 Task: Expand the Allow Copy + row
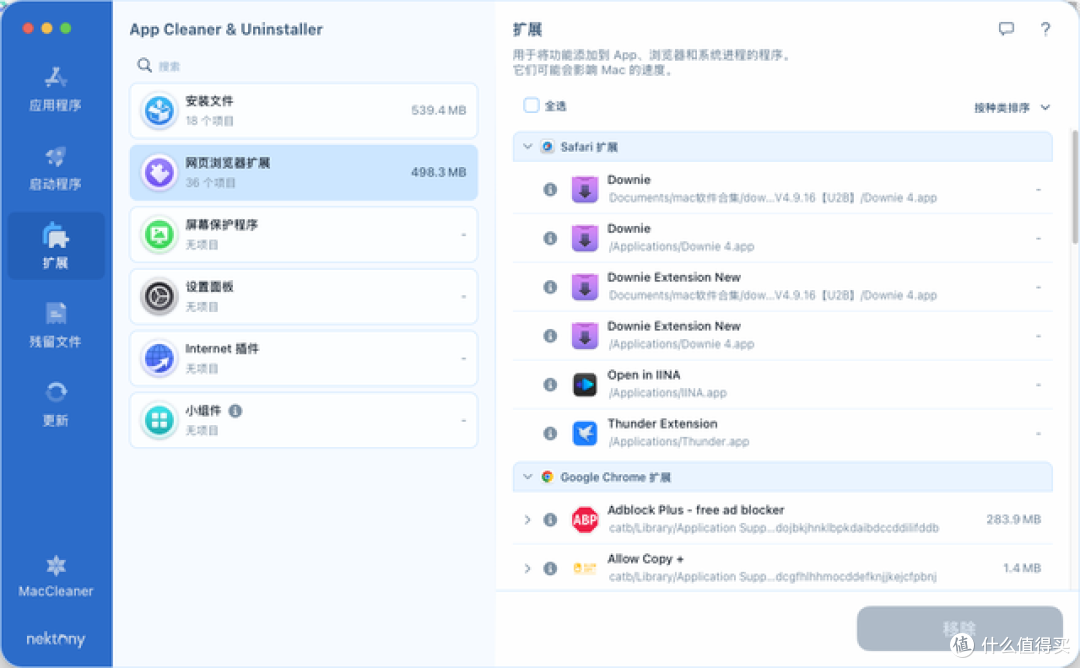pos(528,568)
